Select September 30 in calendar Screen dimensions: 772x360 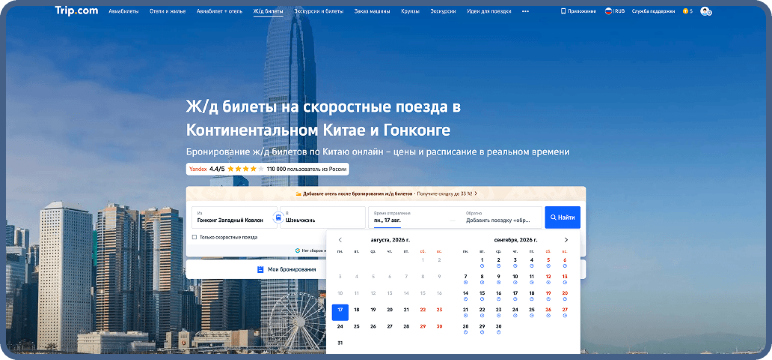click(498, 328)
